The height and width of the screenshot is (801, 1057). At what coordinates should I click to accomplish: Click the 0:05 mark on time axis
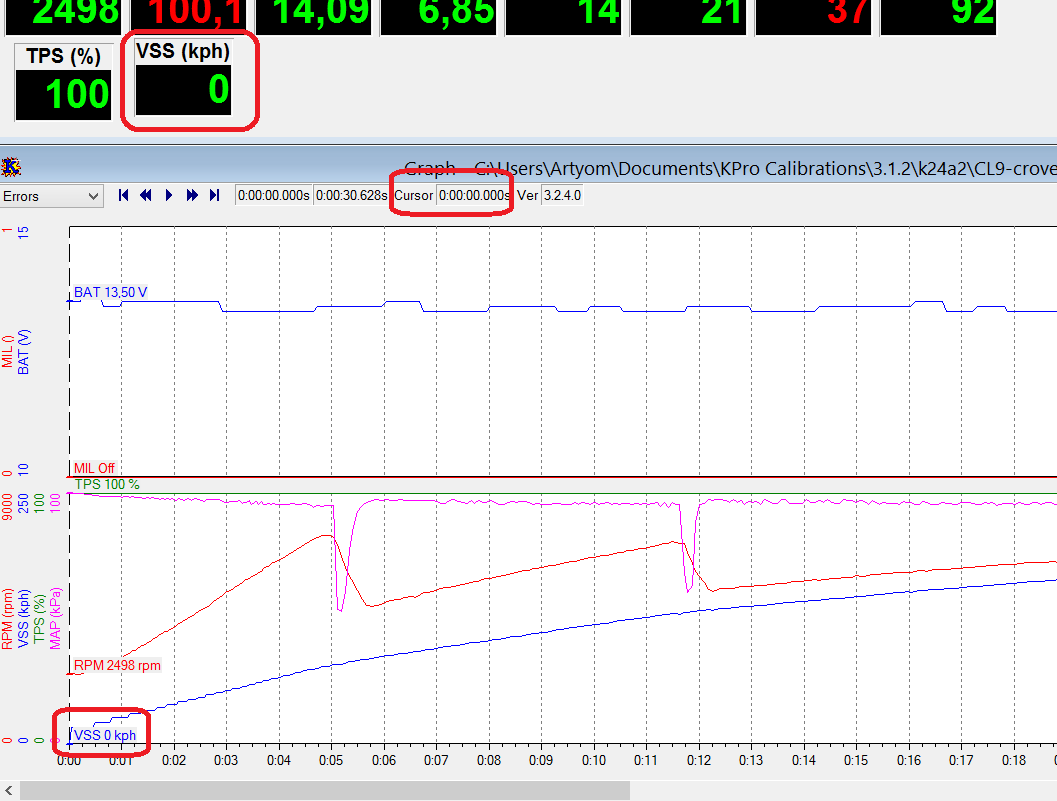(331, 760)
